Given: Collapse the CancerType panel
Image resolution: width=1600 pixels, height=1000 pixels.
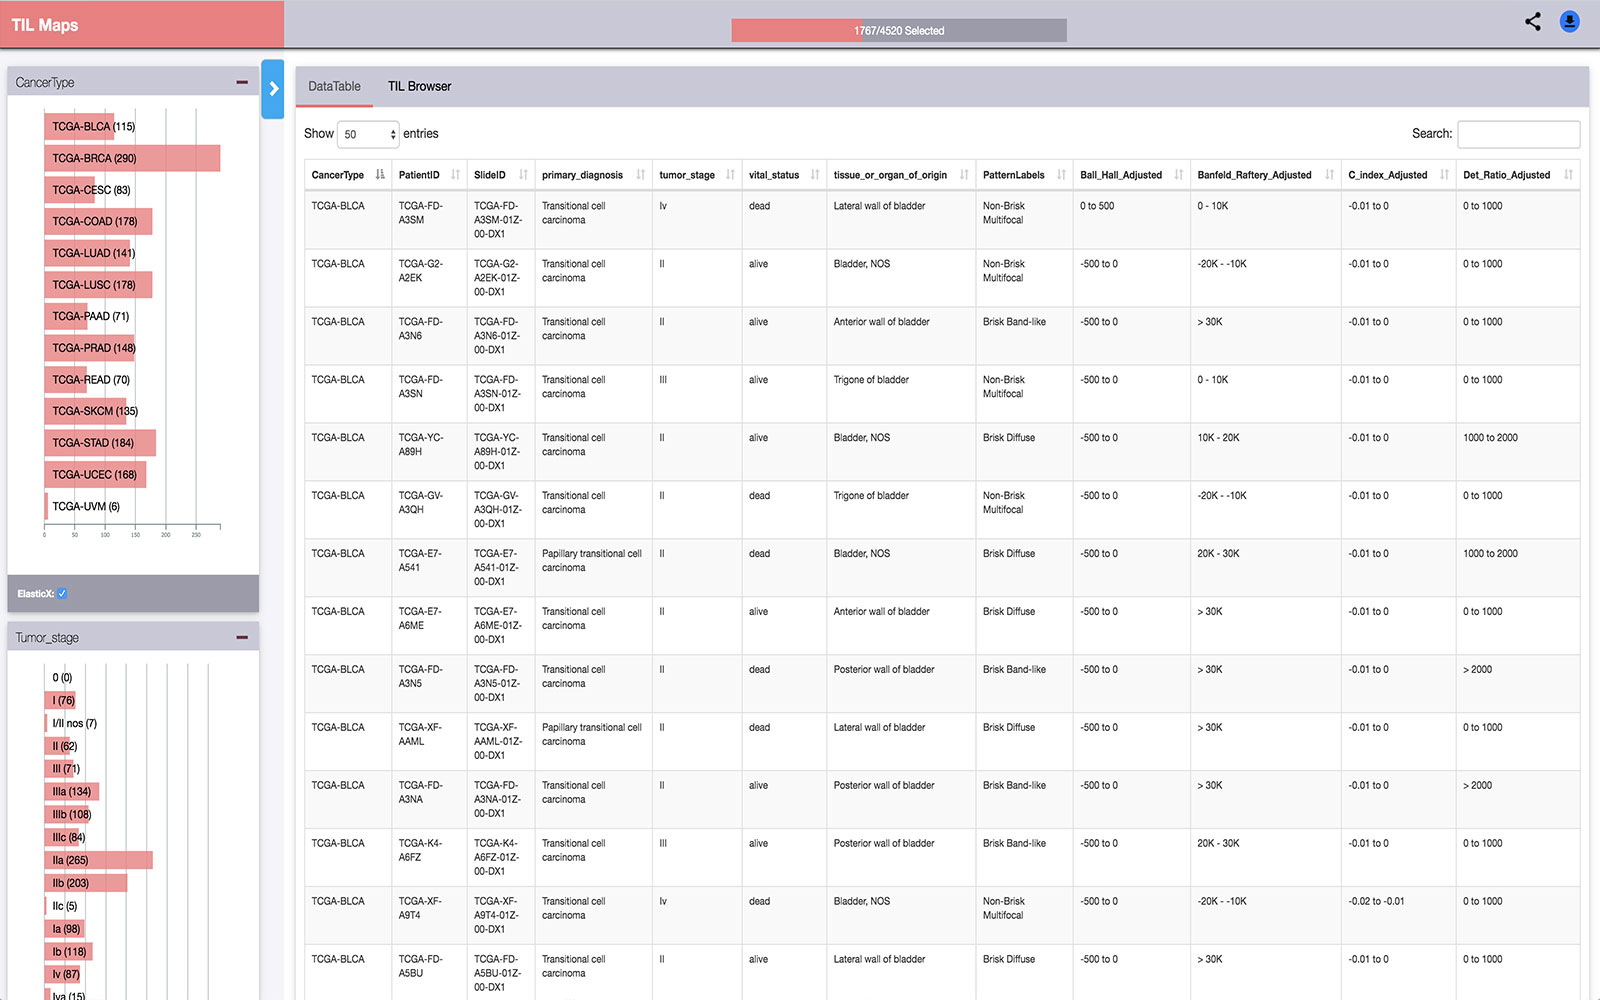Looking at the screenshot, I should (x=242, y=82).
